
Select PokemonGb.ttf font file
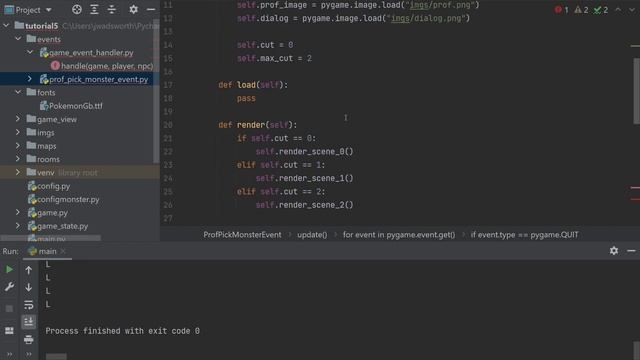coord(71,106)
